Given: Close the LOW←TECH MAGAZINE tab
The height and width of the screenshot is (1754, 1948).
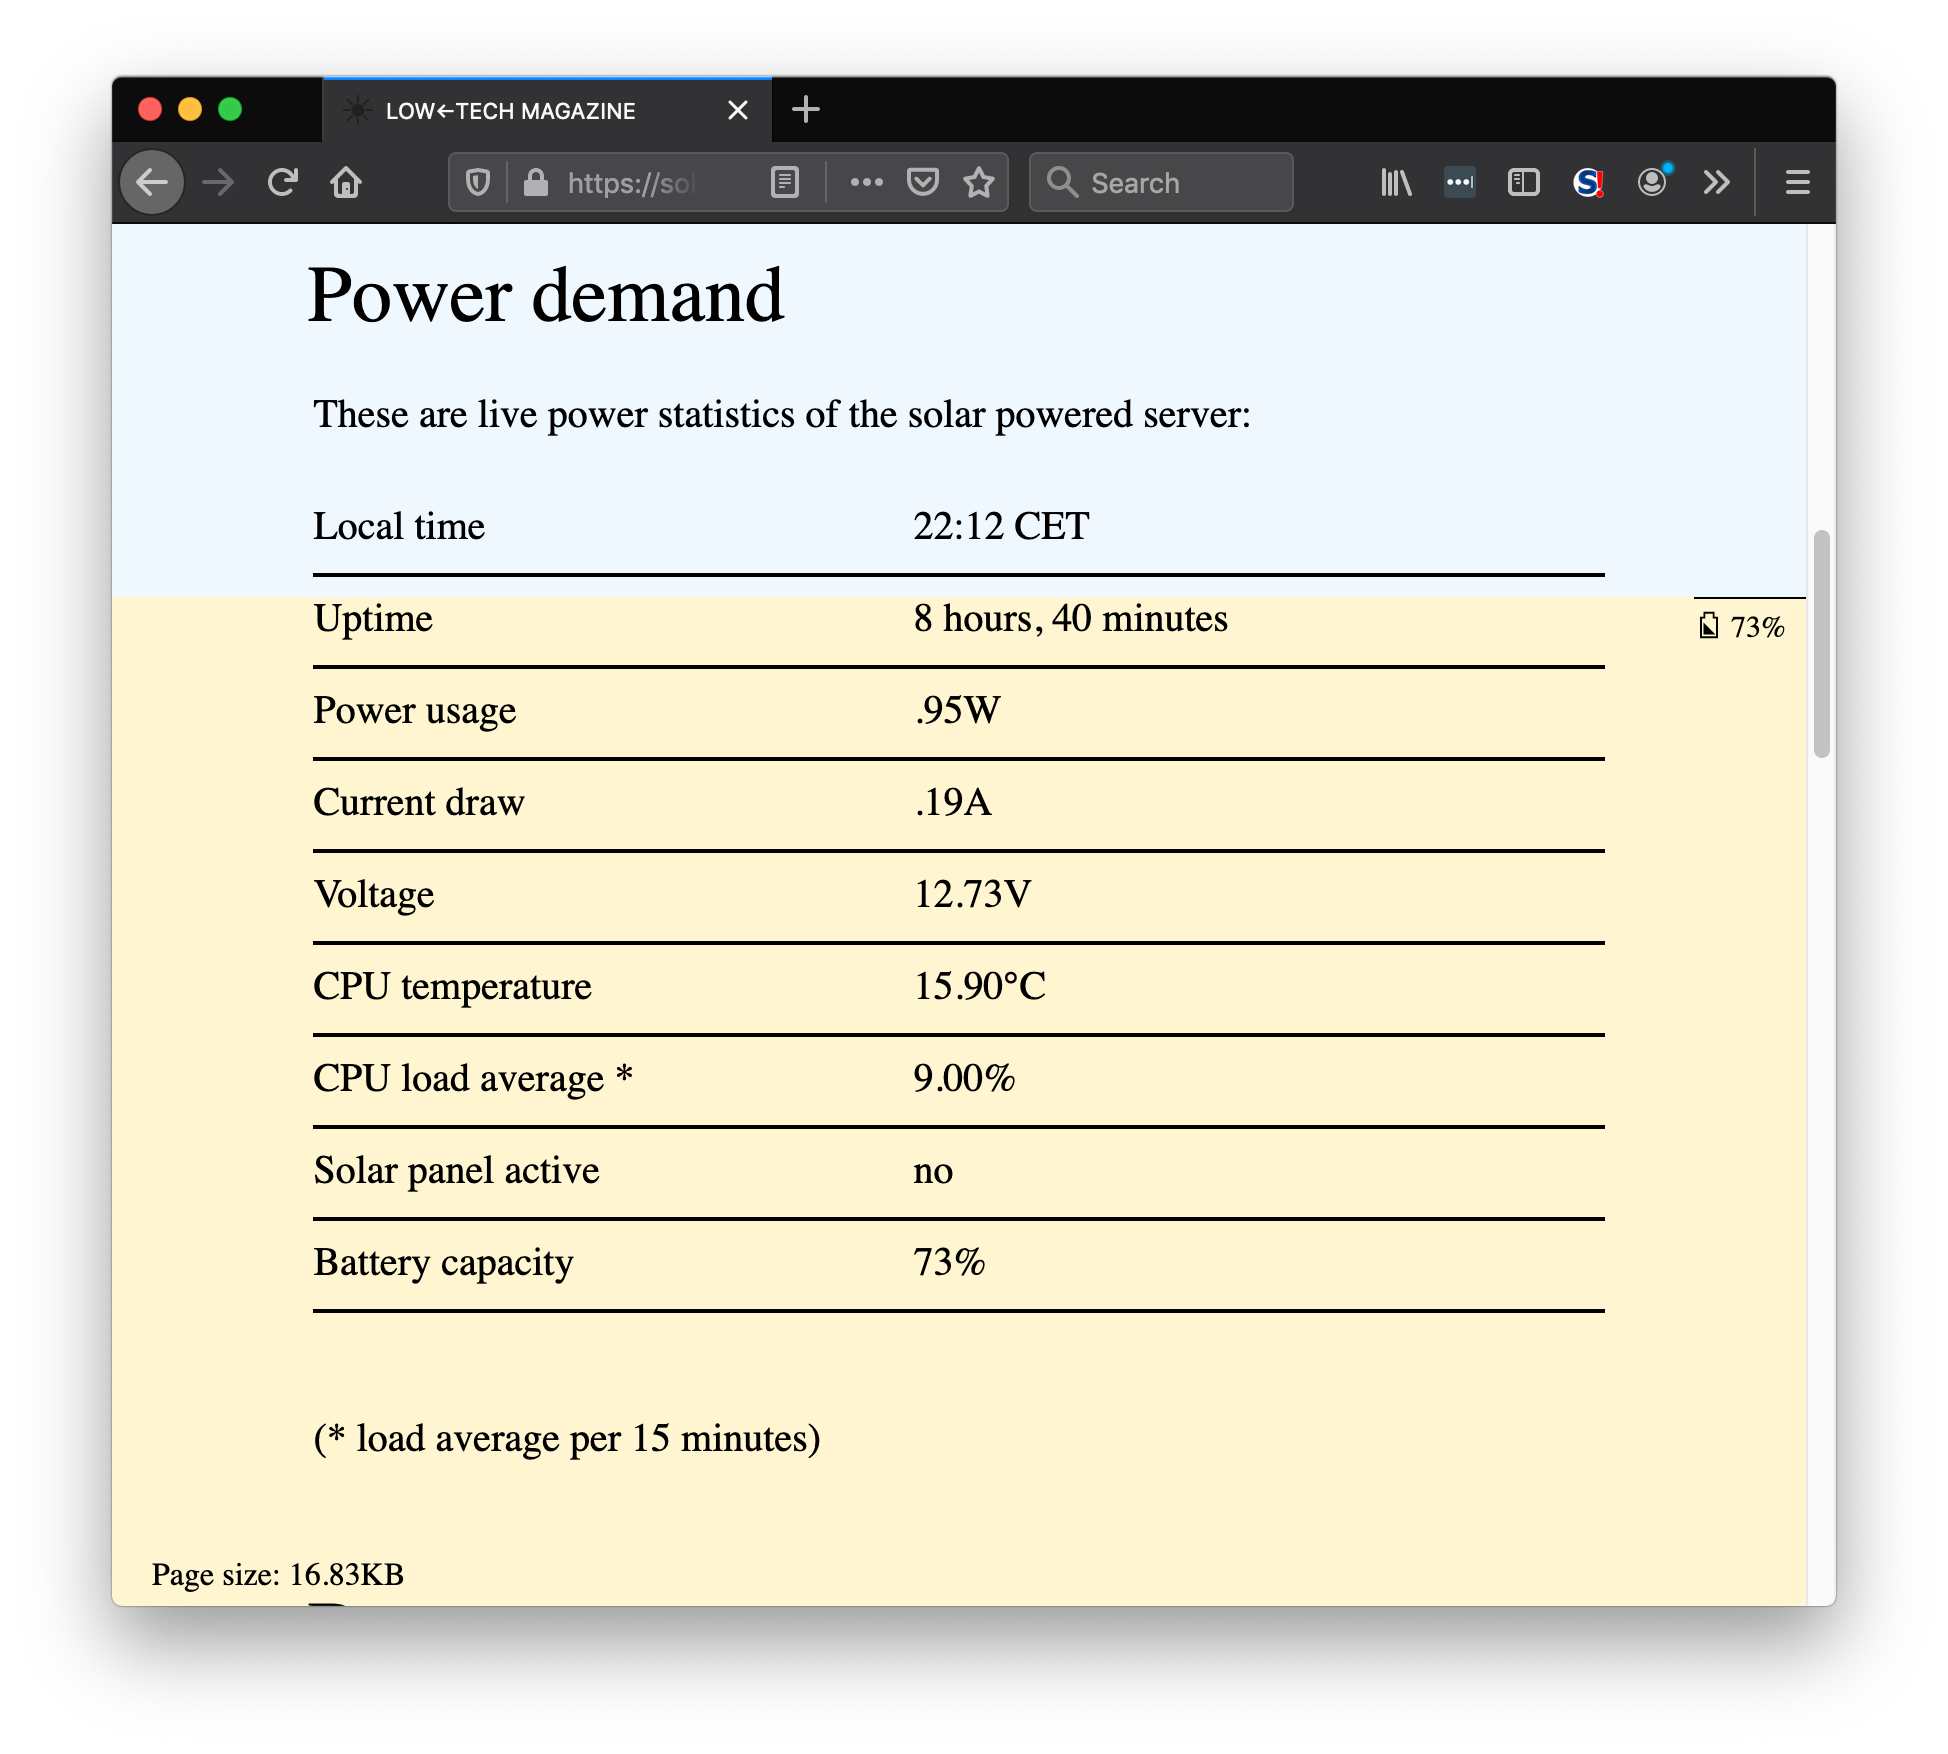Looking at the screenshot, I should pos(738,110).
